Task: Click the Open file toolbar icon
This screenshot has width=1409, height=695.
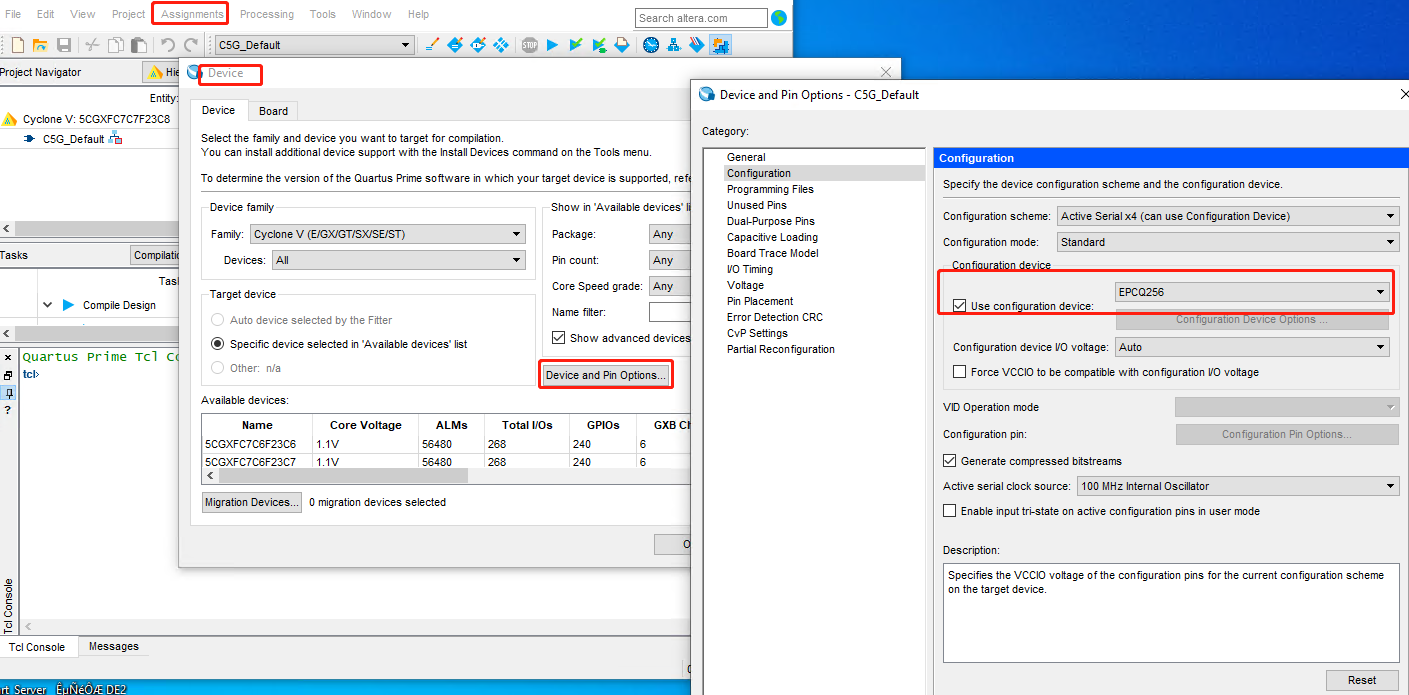Action: coord(41,45)
